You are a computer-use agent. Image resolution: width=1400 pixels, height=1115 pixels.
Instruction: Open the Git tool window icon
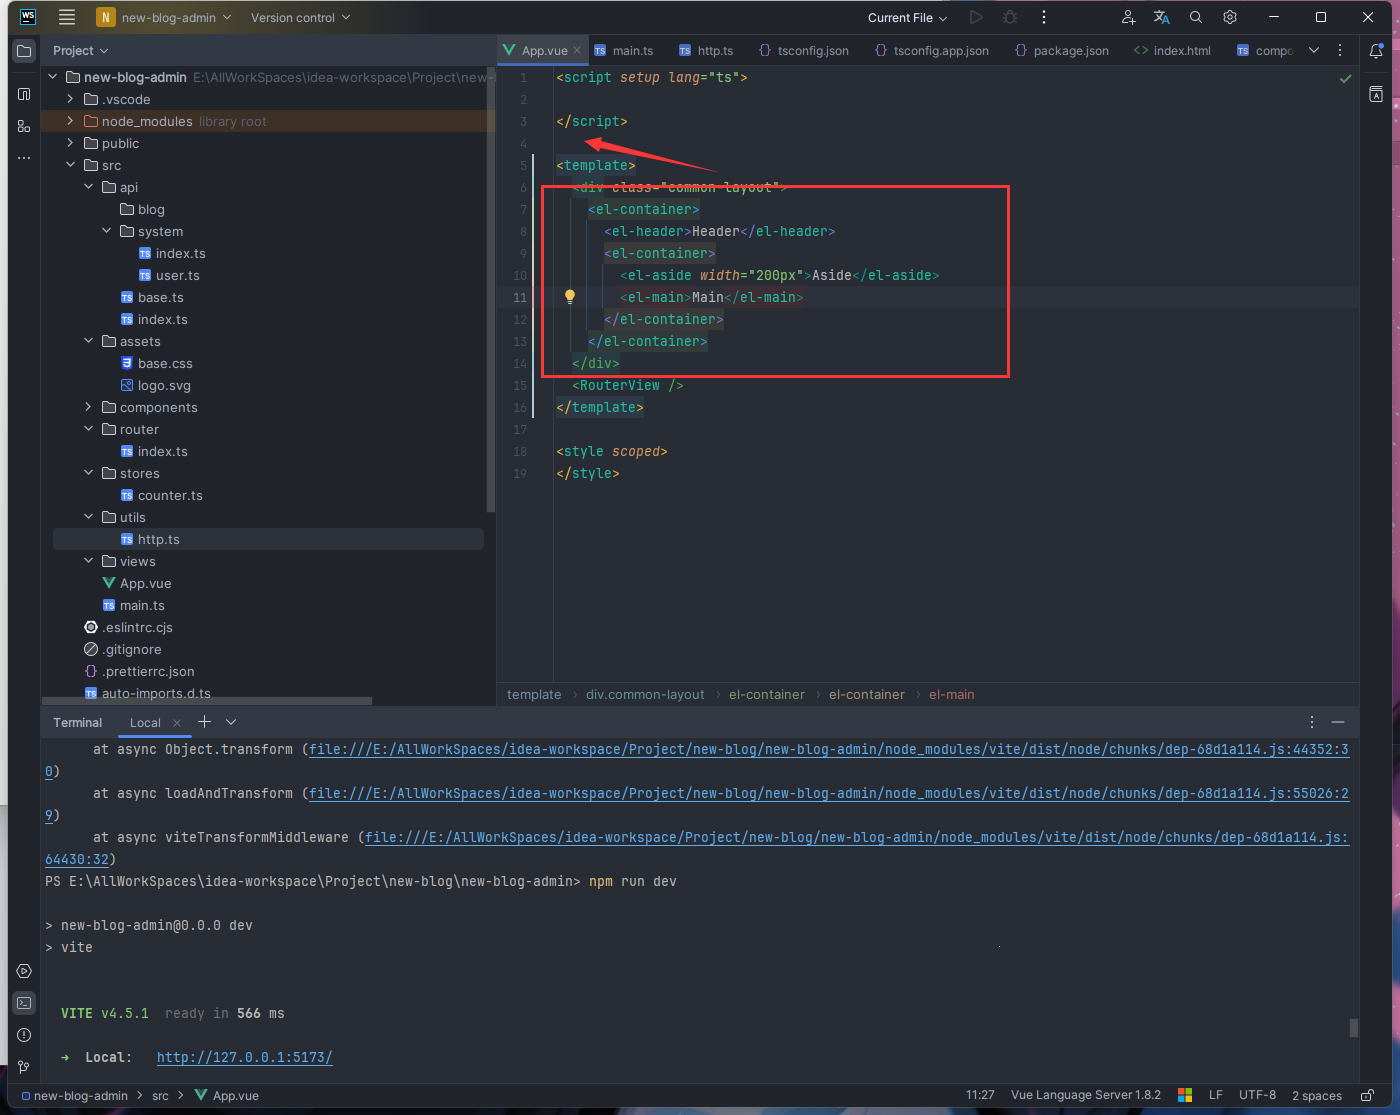[x=24, y=1067]
